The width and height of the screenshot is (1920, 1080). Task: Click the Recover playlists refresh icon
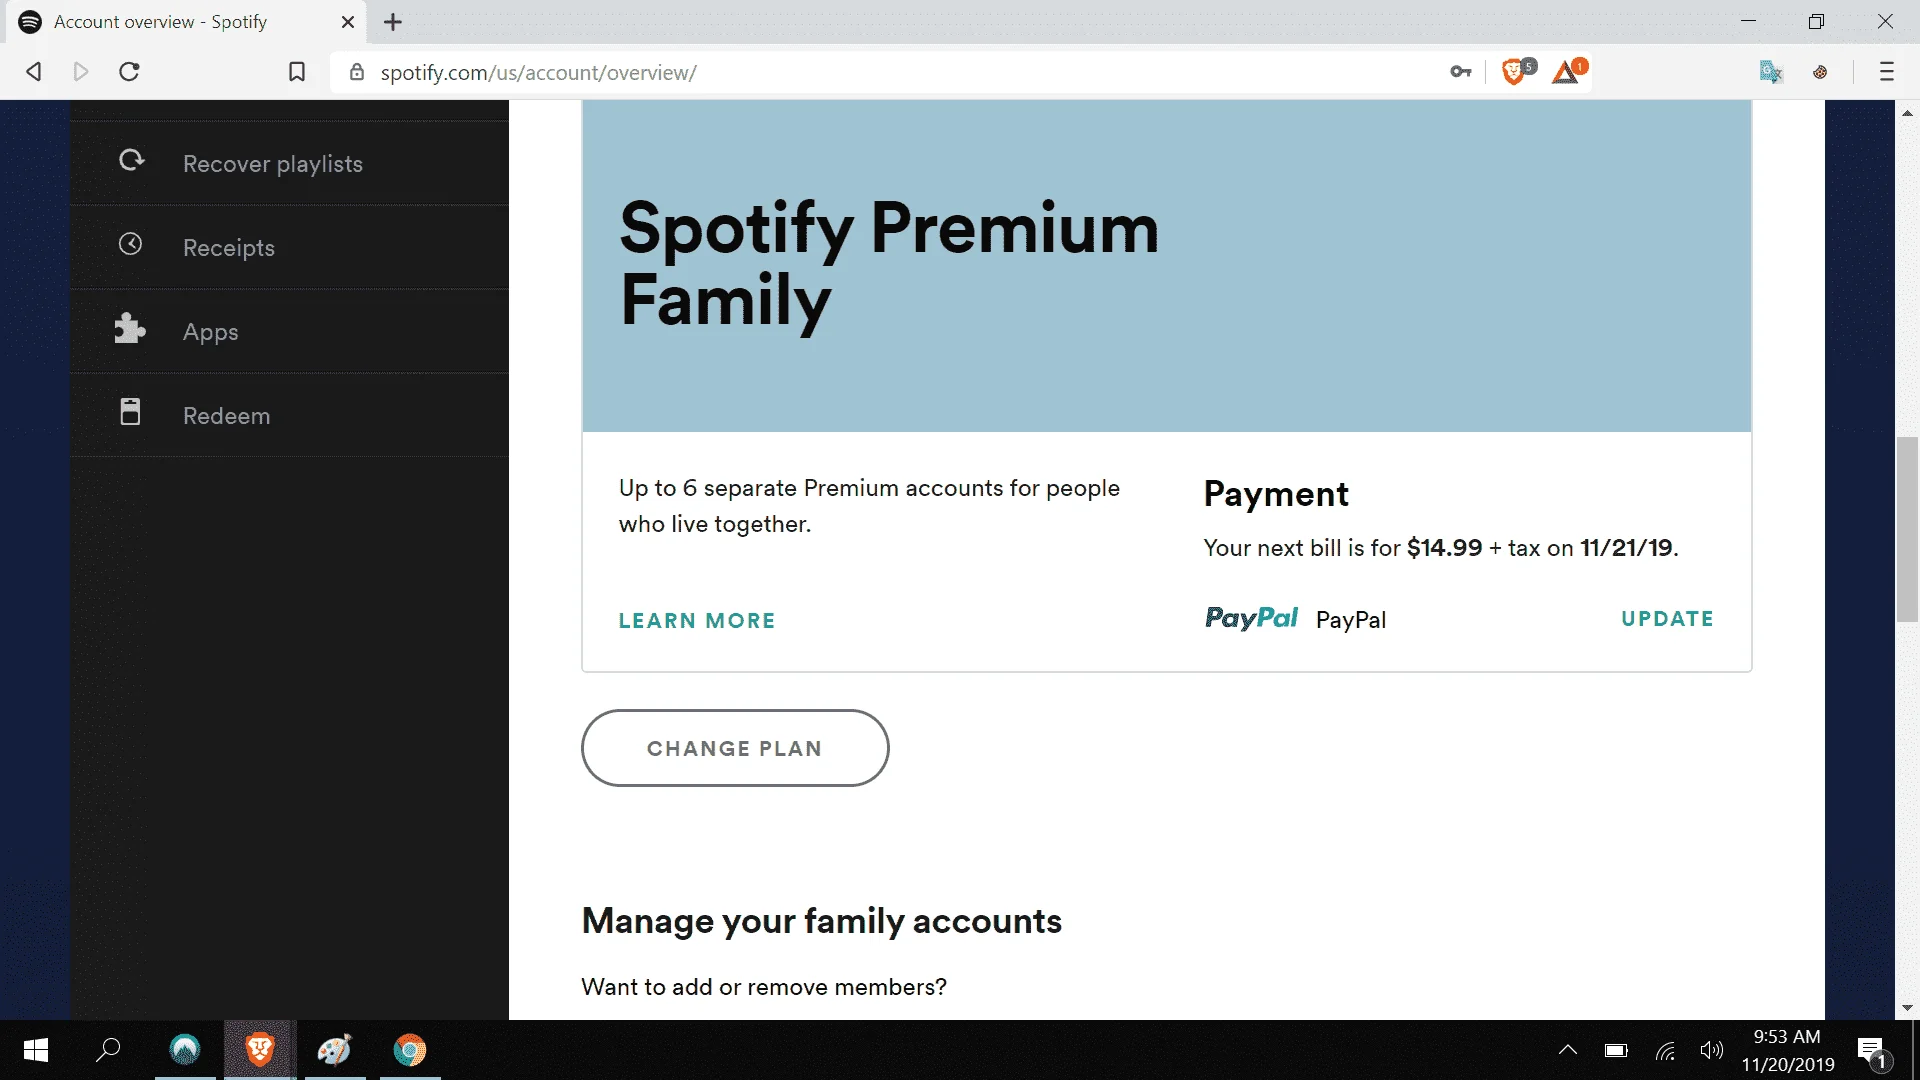click(x=131, y=160)
